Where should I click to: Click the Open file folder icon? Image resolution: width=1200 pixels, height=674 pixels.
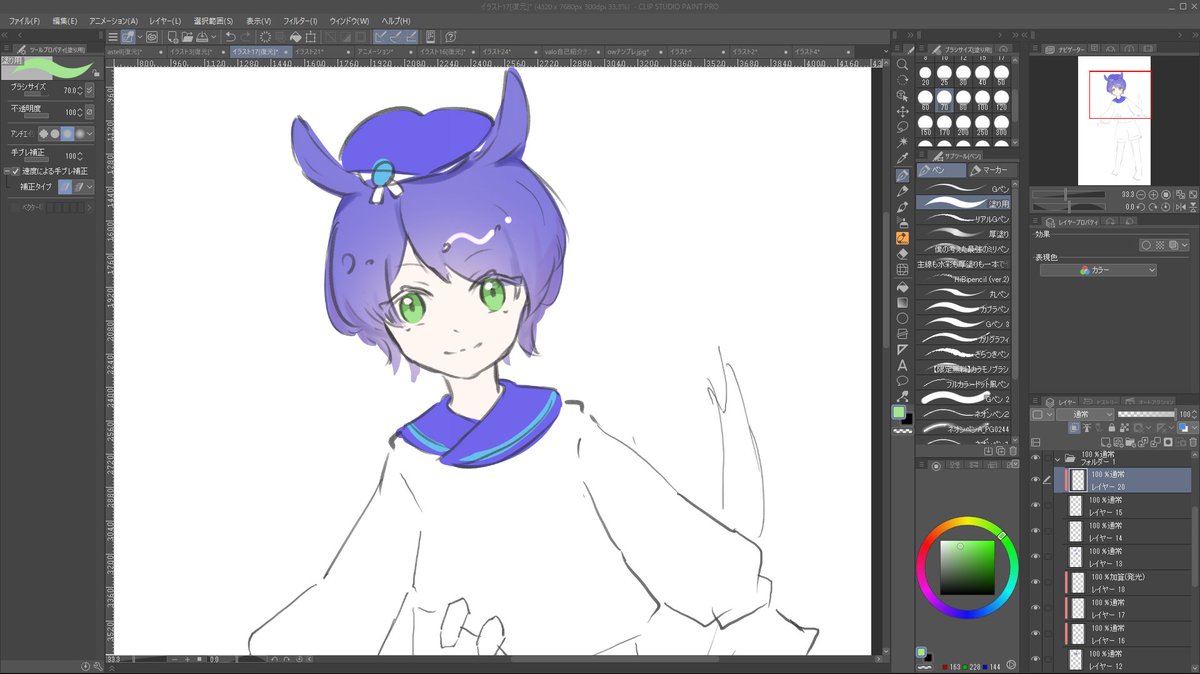189,36
